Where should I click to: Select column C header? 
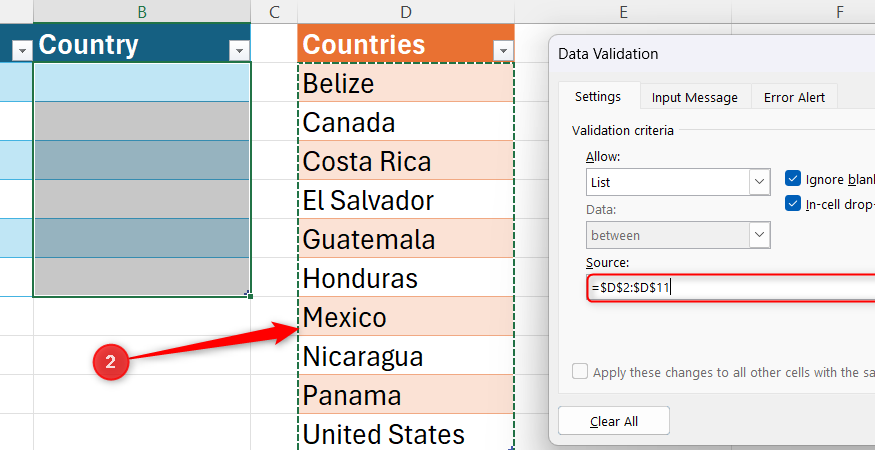[x=274, y=11]
